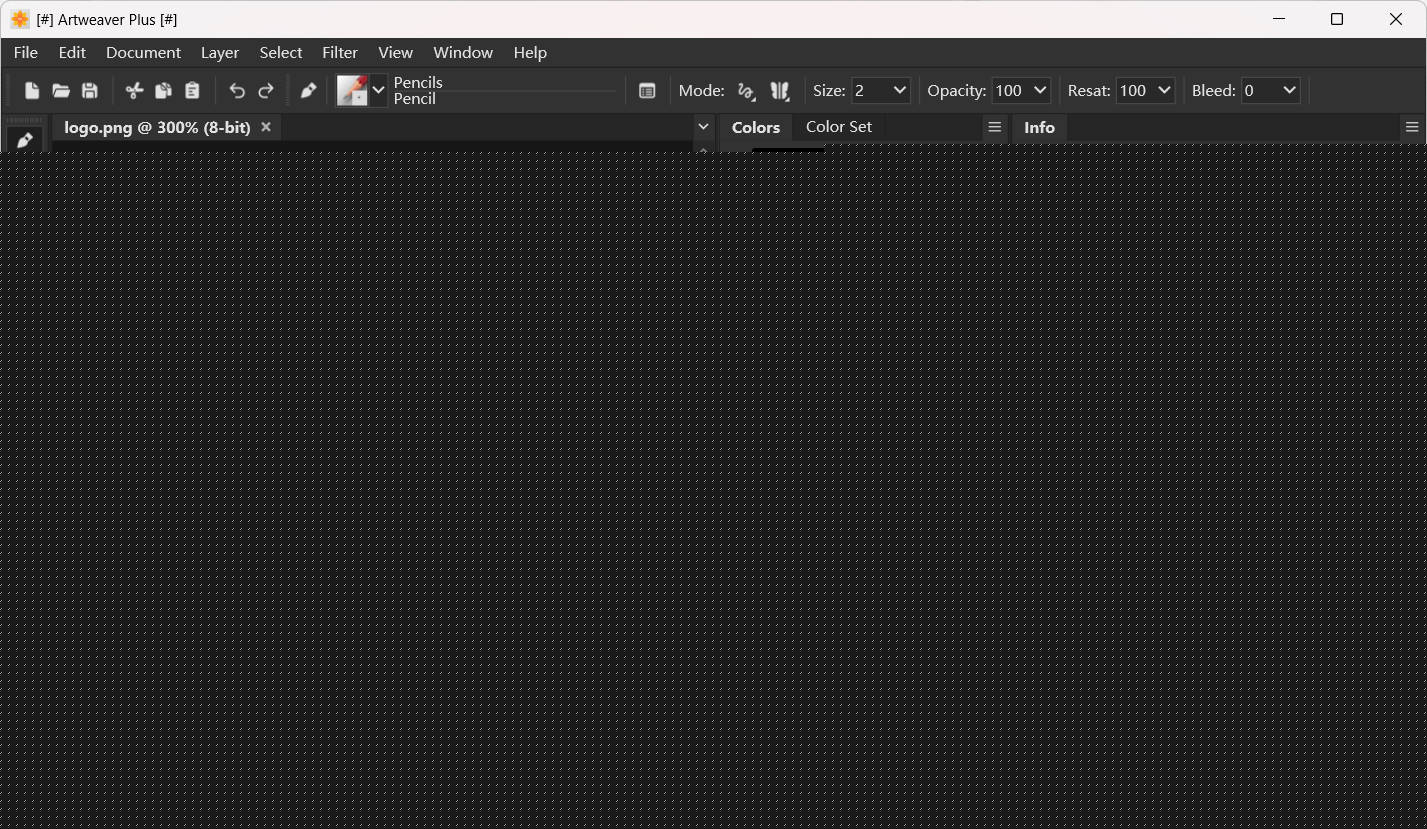Open the Layer menu
This screenshot has width=1427, height=829.
click(x=220, y=53)
